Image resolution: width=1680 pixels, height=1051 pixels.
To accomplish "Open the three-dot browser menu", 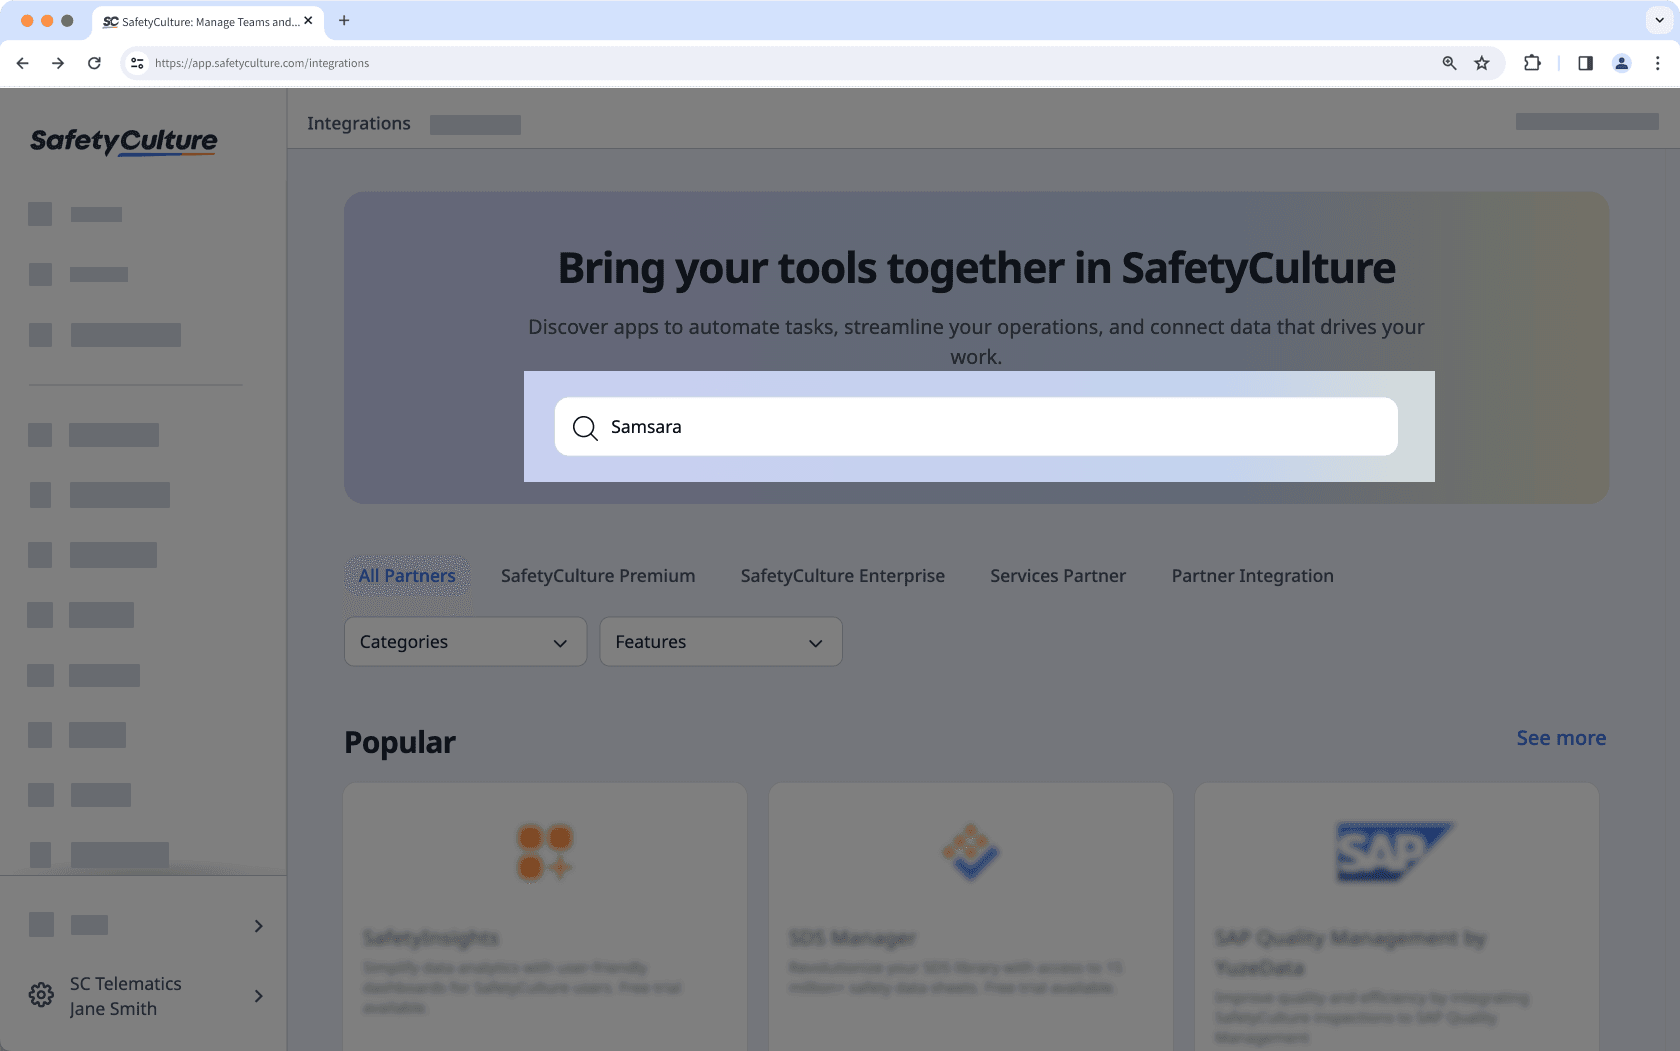I will tap(1657, 62).
